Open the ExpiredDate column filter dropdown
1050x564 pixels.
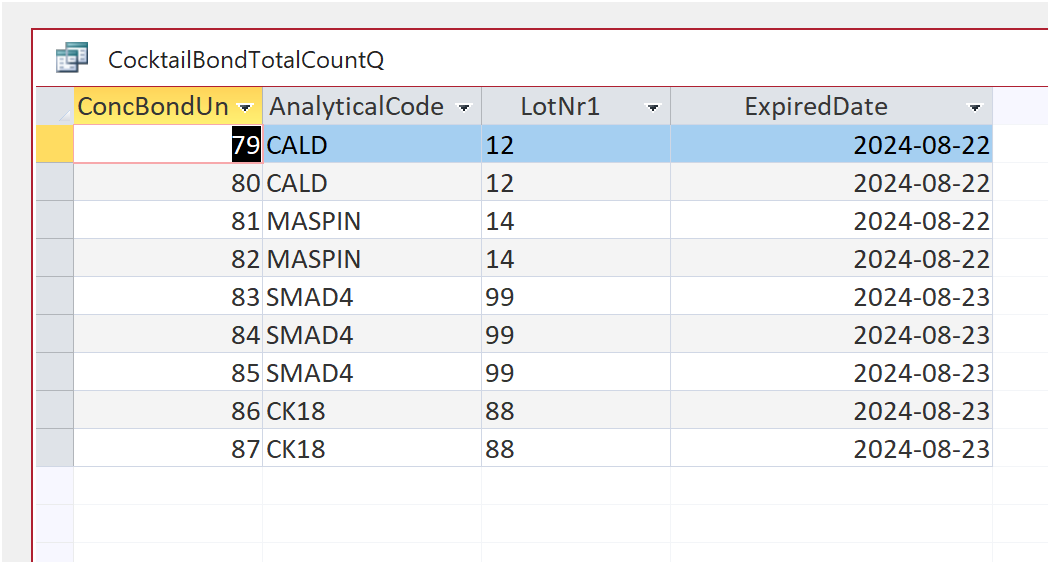pyautogui.click(x=975, y=107)
